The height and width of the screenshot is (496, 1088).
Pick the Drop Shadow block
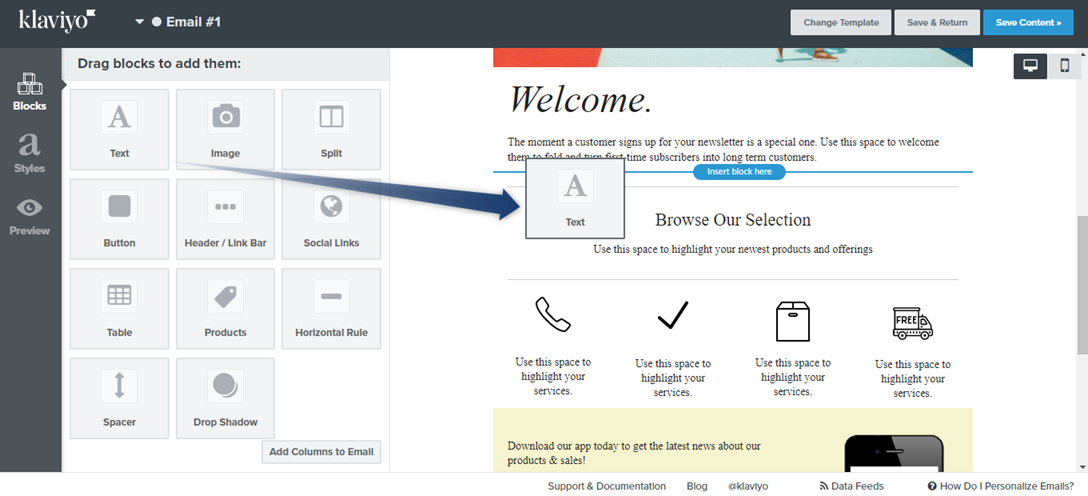click(x=226, y=397)
